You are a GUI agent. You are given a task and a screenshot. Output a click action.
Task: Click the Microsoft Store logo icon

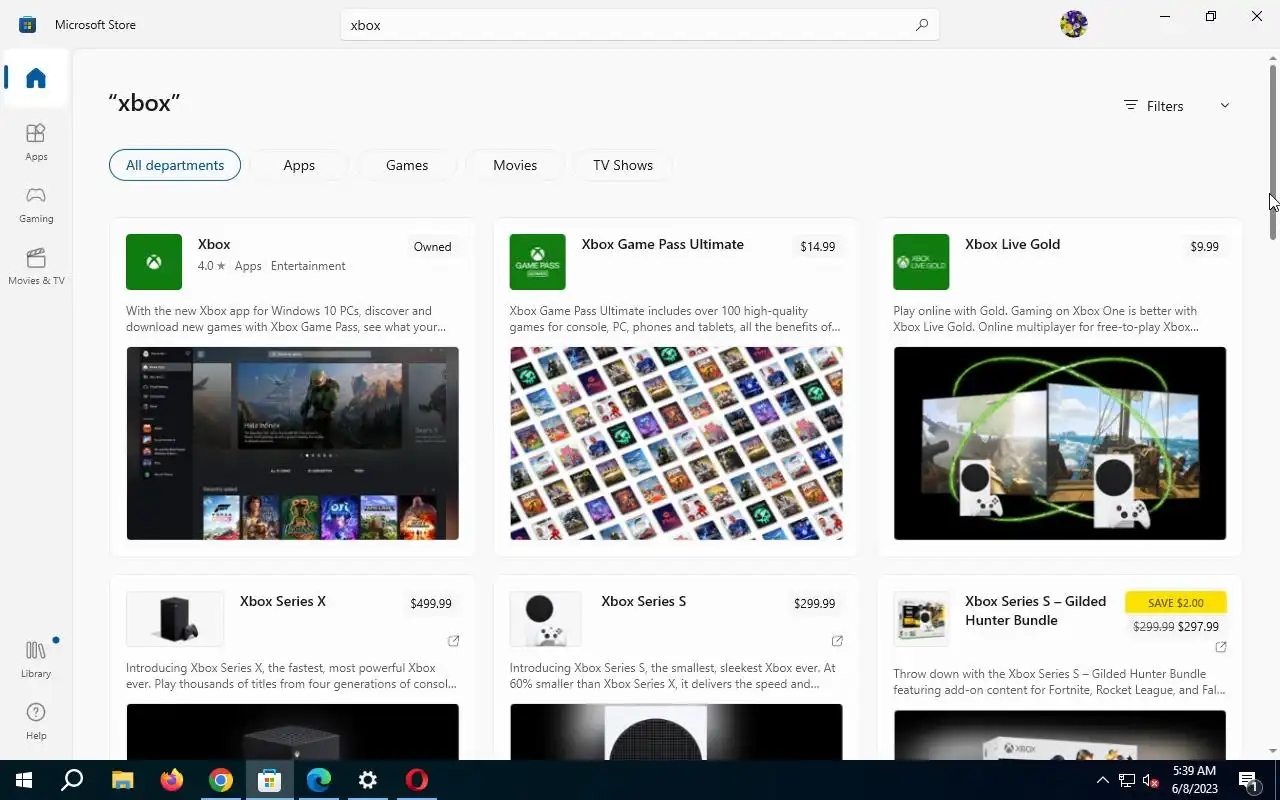28,24
